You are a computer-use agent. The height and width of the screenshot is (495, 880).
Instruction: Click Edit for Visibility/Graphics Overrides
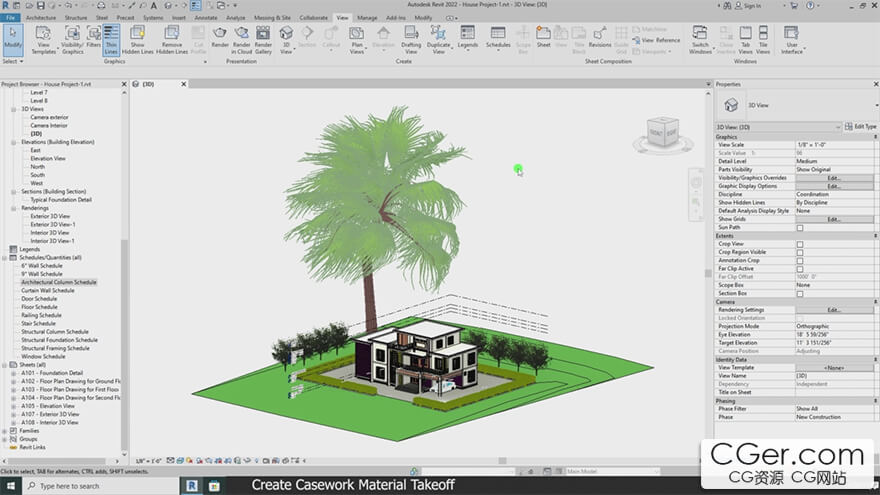834,178
